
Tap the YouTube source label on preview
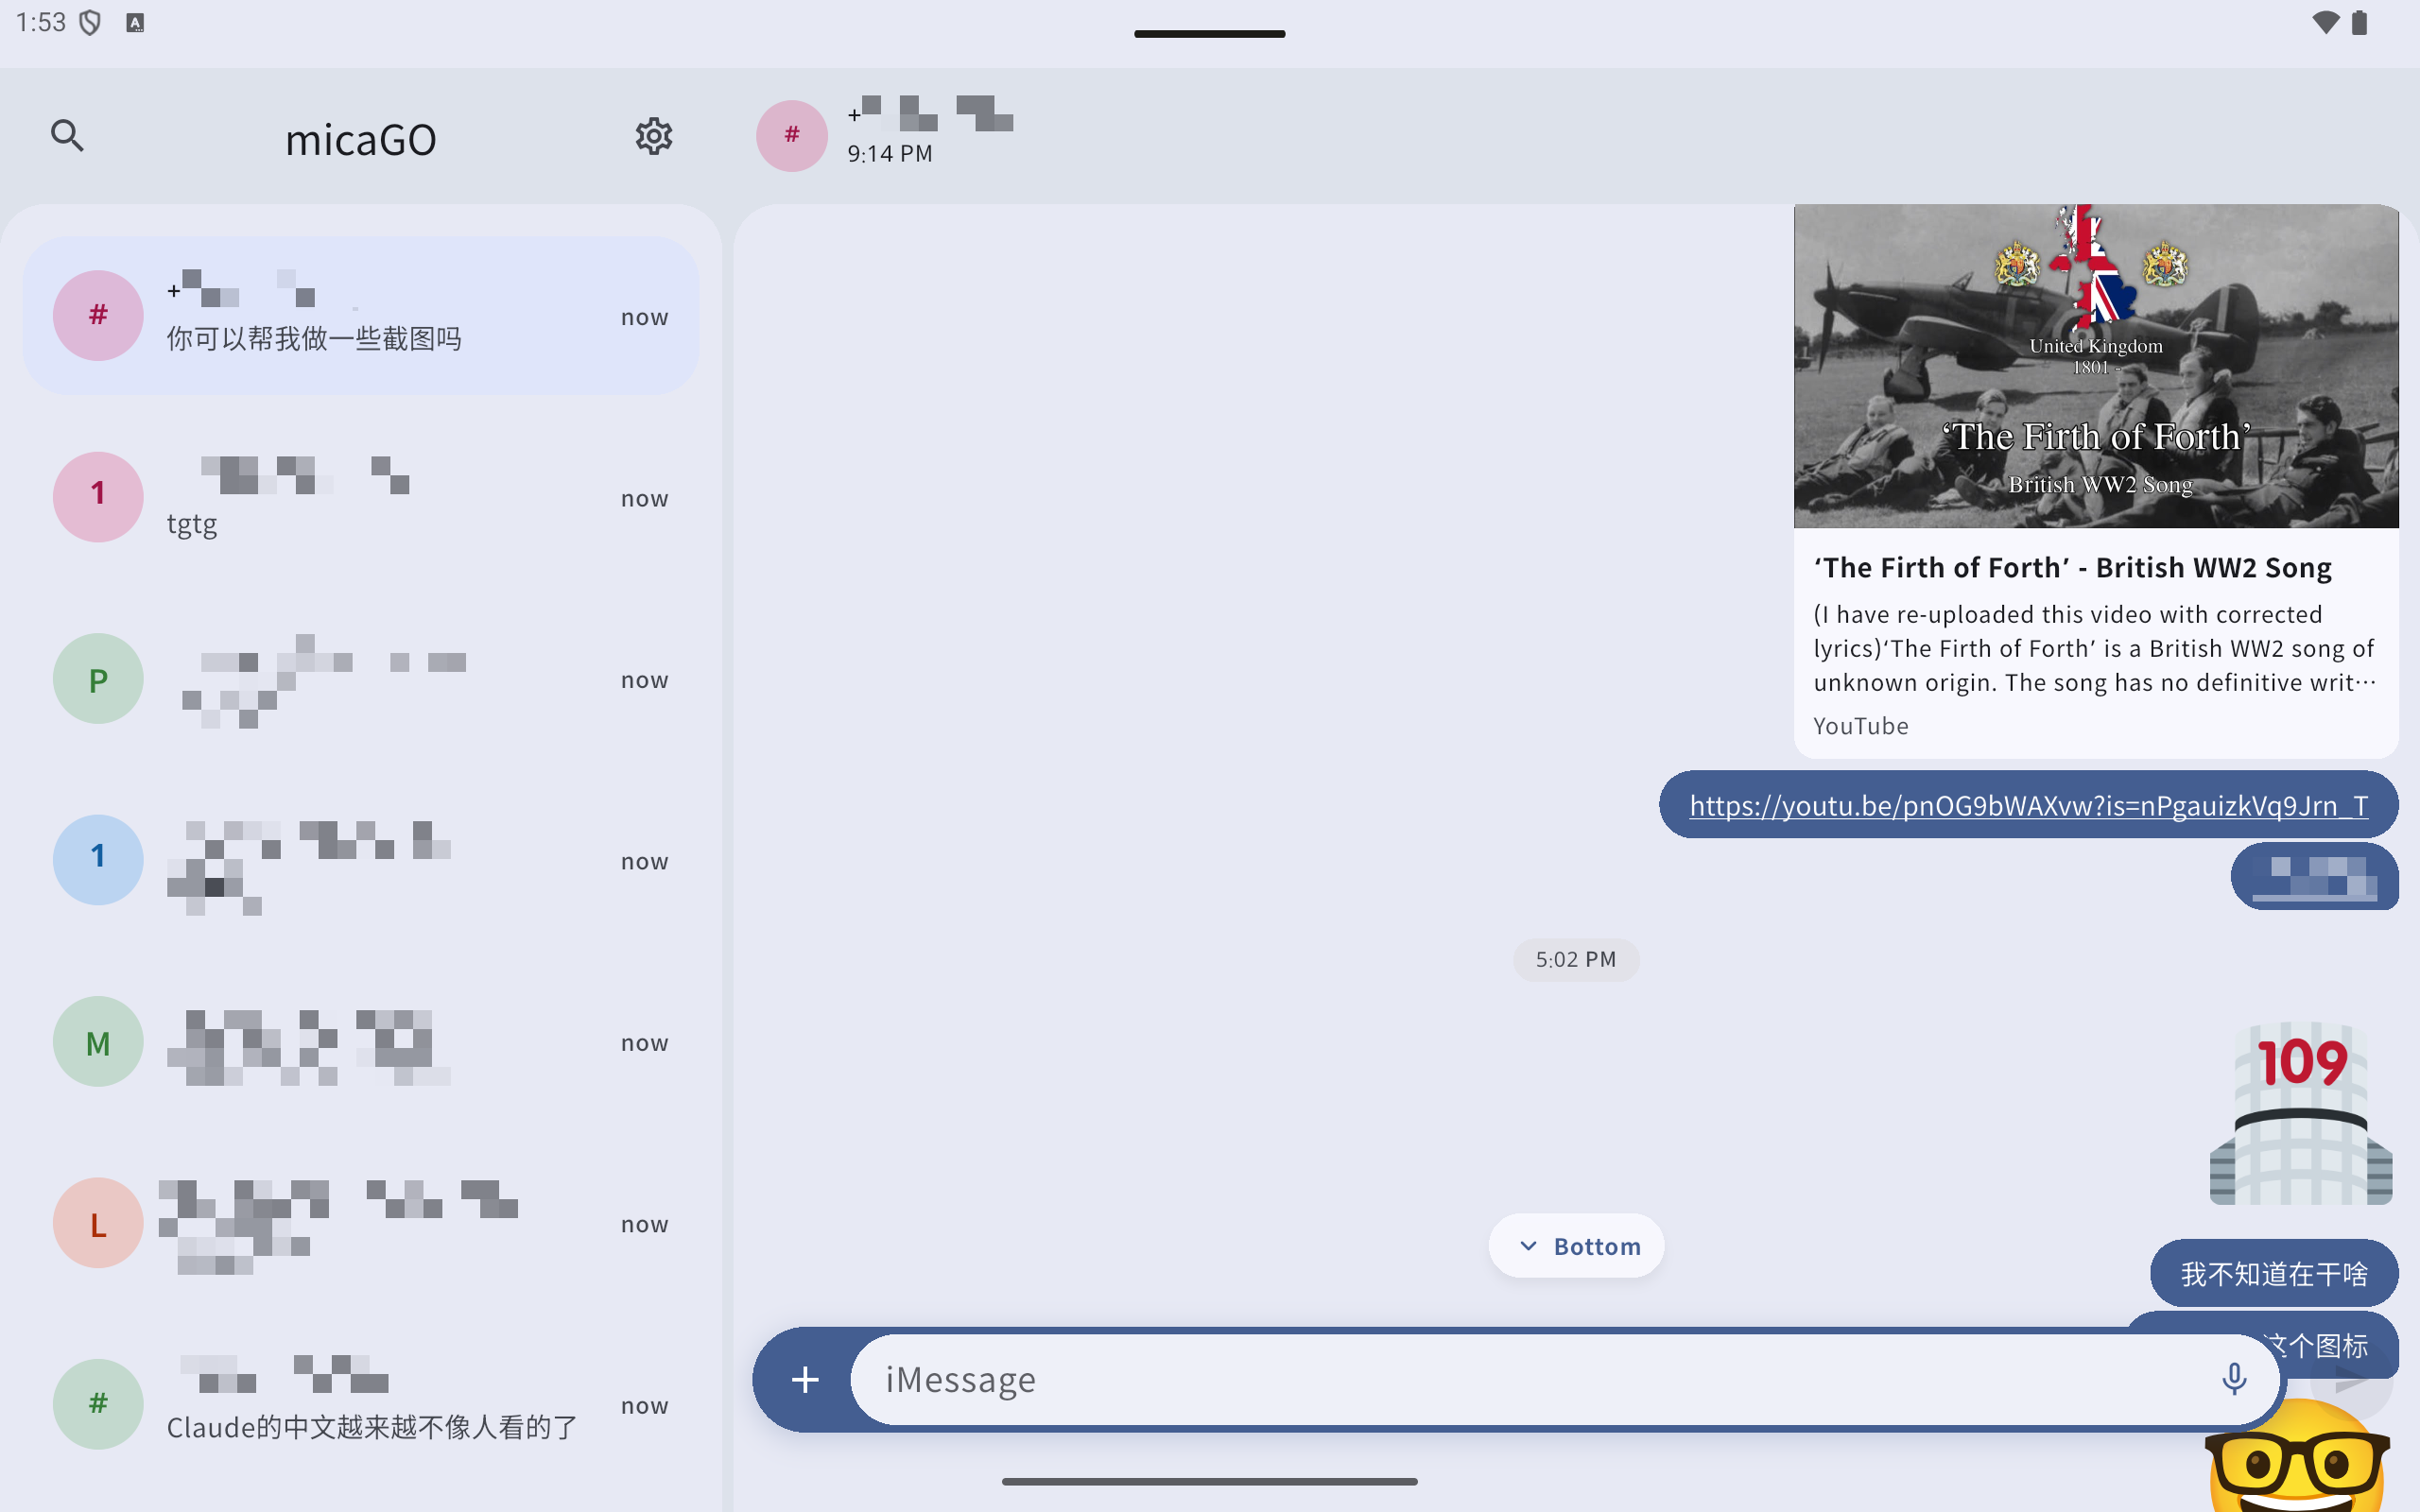[1861, 726]
